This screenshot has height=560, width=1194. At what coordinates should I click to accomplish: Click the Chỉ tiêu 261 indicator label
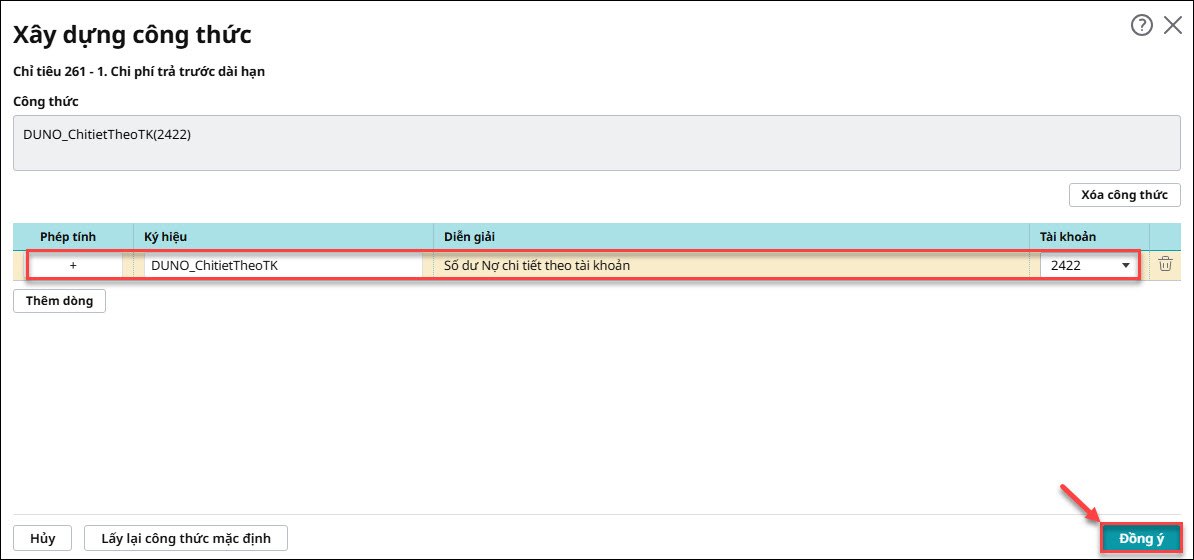click(138, 72)
